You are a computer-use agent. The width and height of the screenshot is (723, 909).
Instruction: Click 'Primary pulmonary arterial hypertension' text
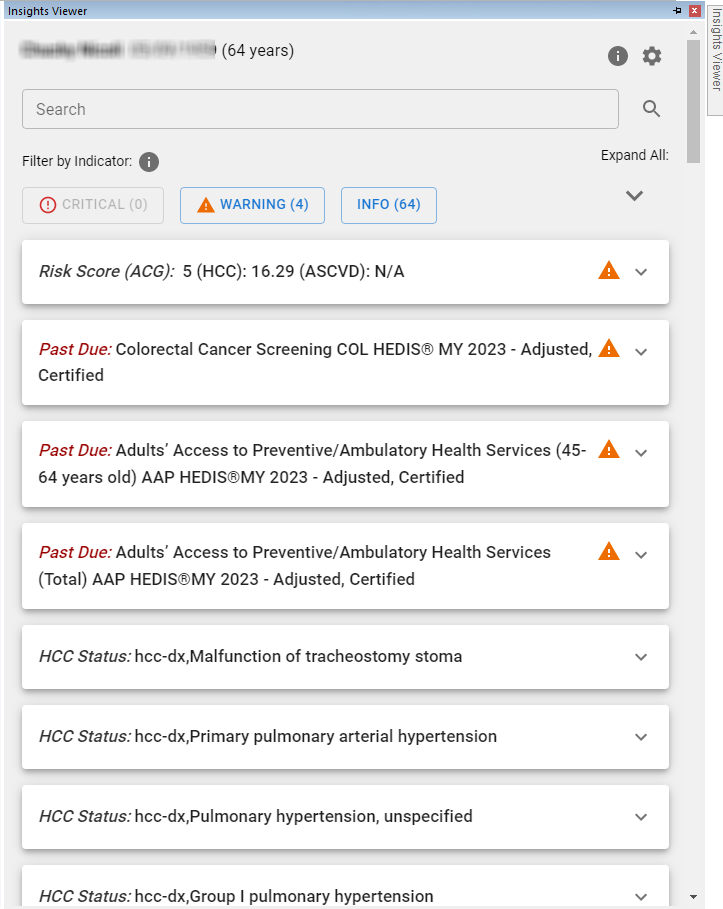click(x=343, y=736)
